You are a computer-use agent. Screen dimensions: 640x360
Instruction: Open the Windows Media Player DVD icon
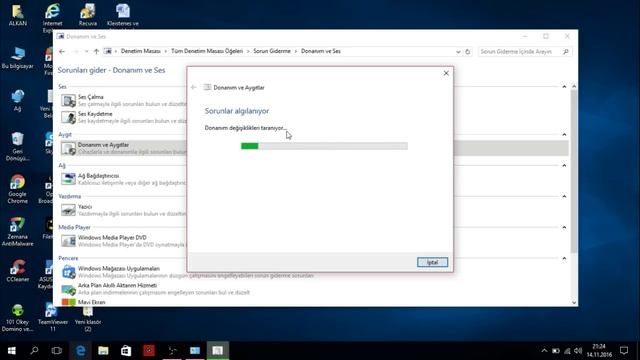[68, 241]
